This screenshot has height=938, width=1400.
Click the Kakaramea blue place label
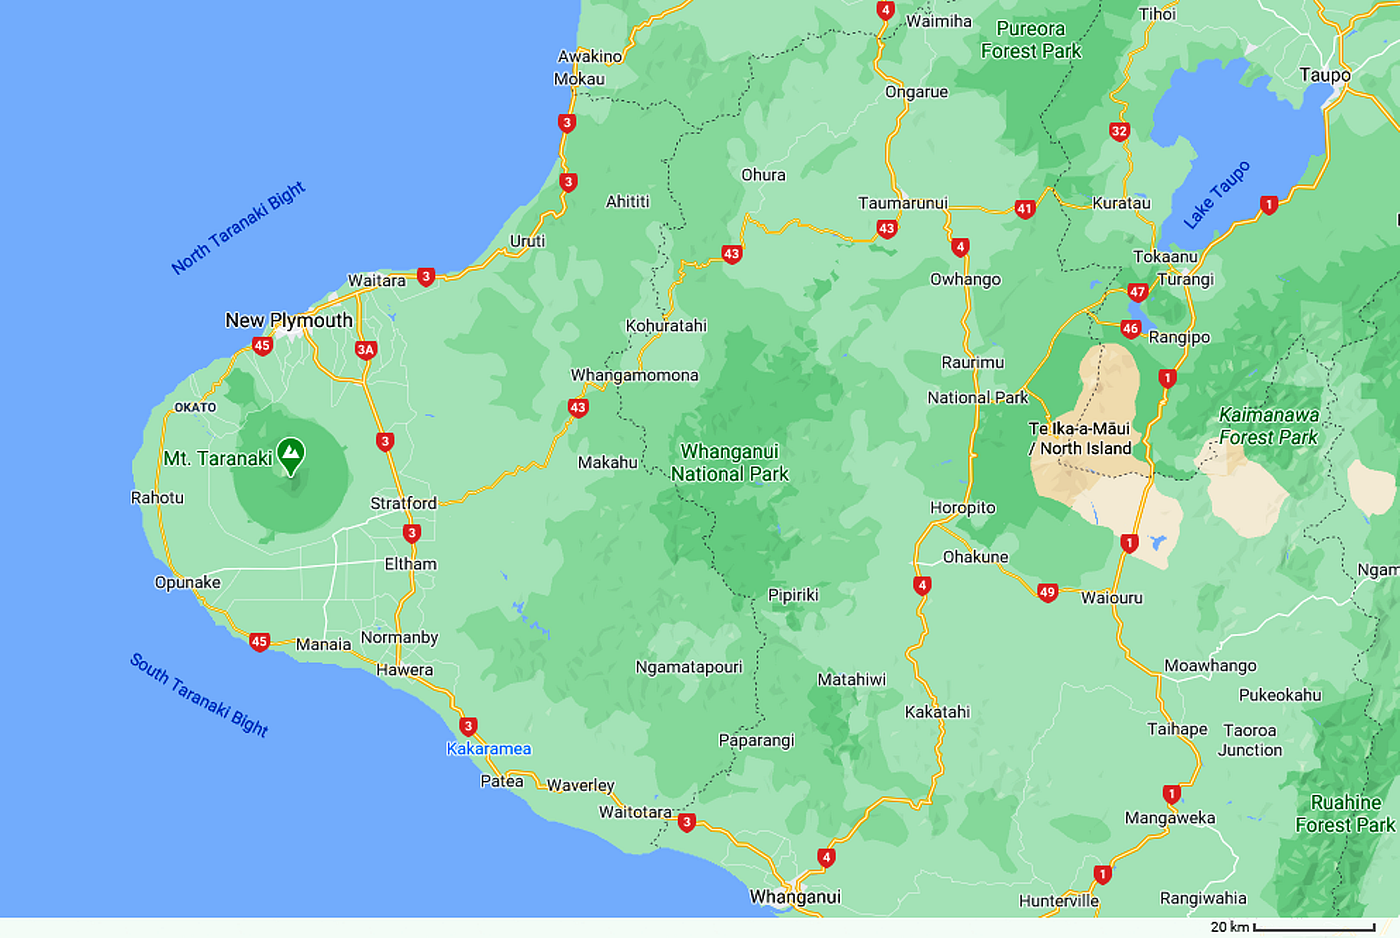click(489, 749)
